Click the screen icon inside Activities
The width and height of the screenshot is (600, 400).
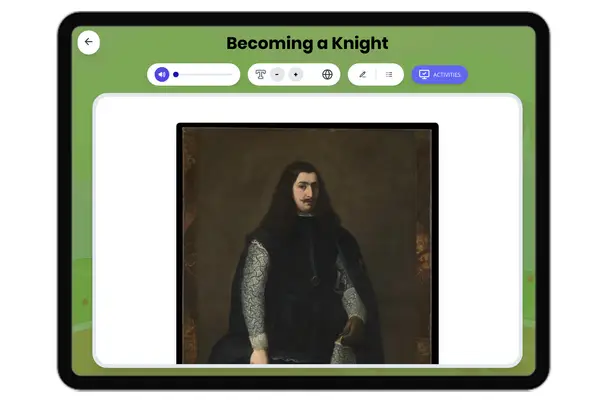(424, 74)
